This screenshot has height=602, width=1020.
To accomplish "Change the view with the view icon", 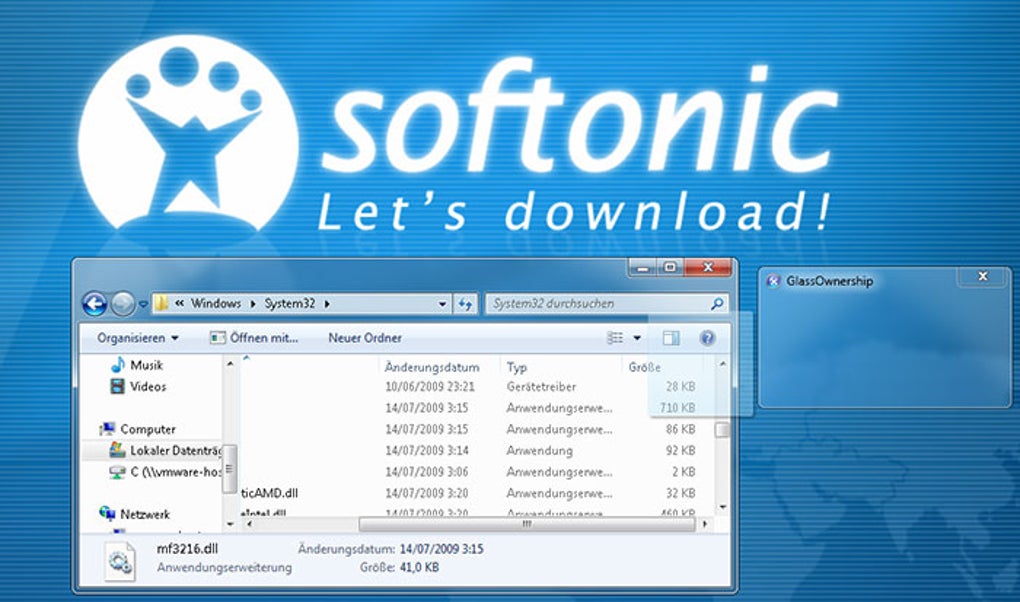I will click(615, 338).
